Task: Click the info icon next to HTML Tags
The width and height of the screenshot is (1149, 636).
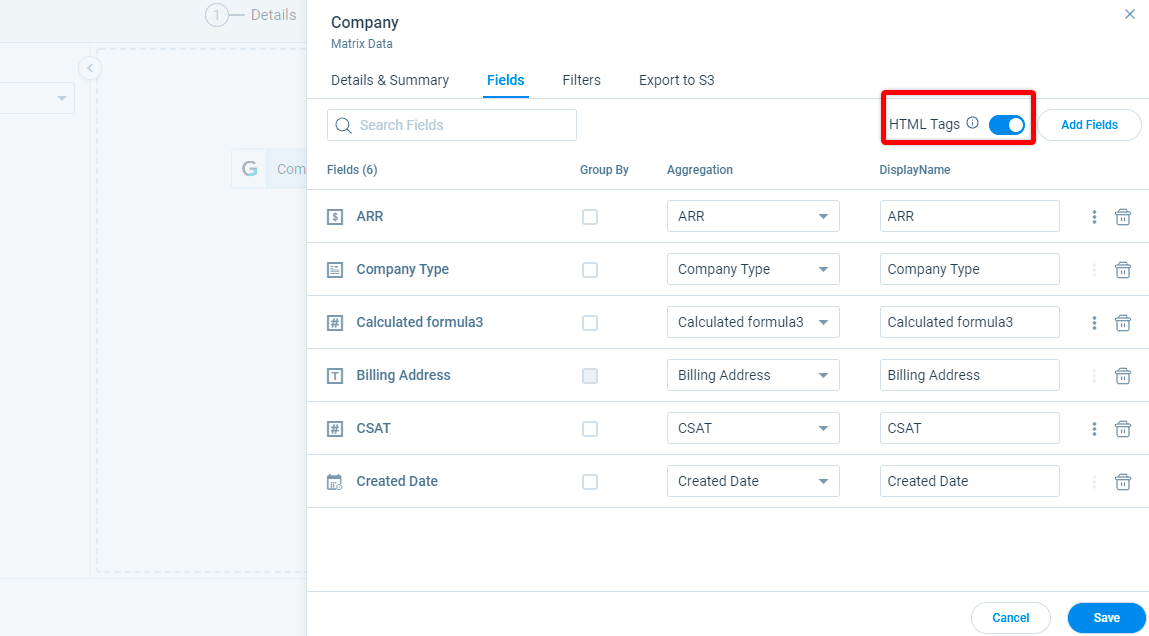Action: [x=972, y=123]
